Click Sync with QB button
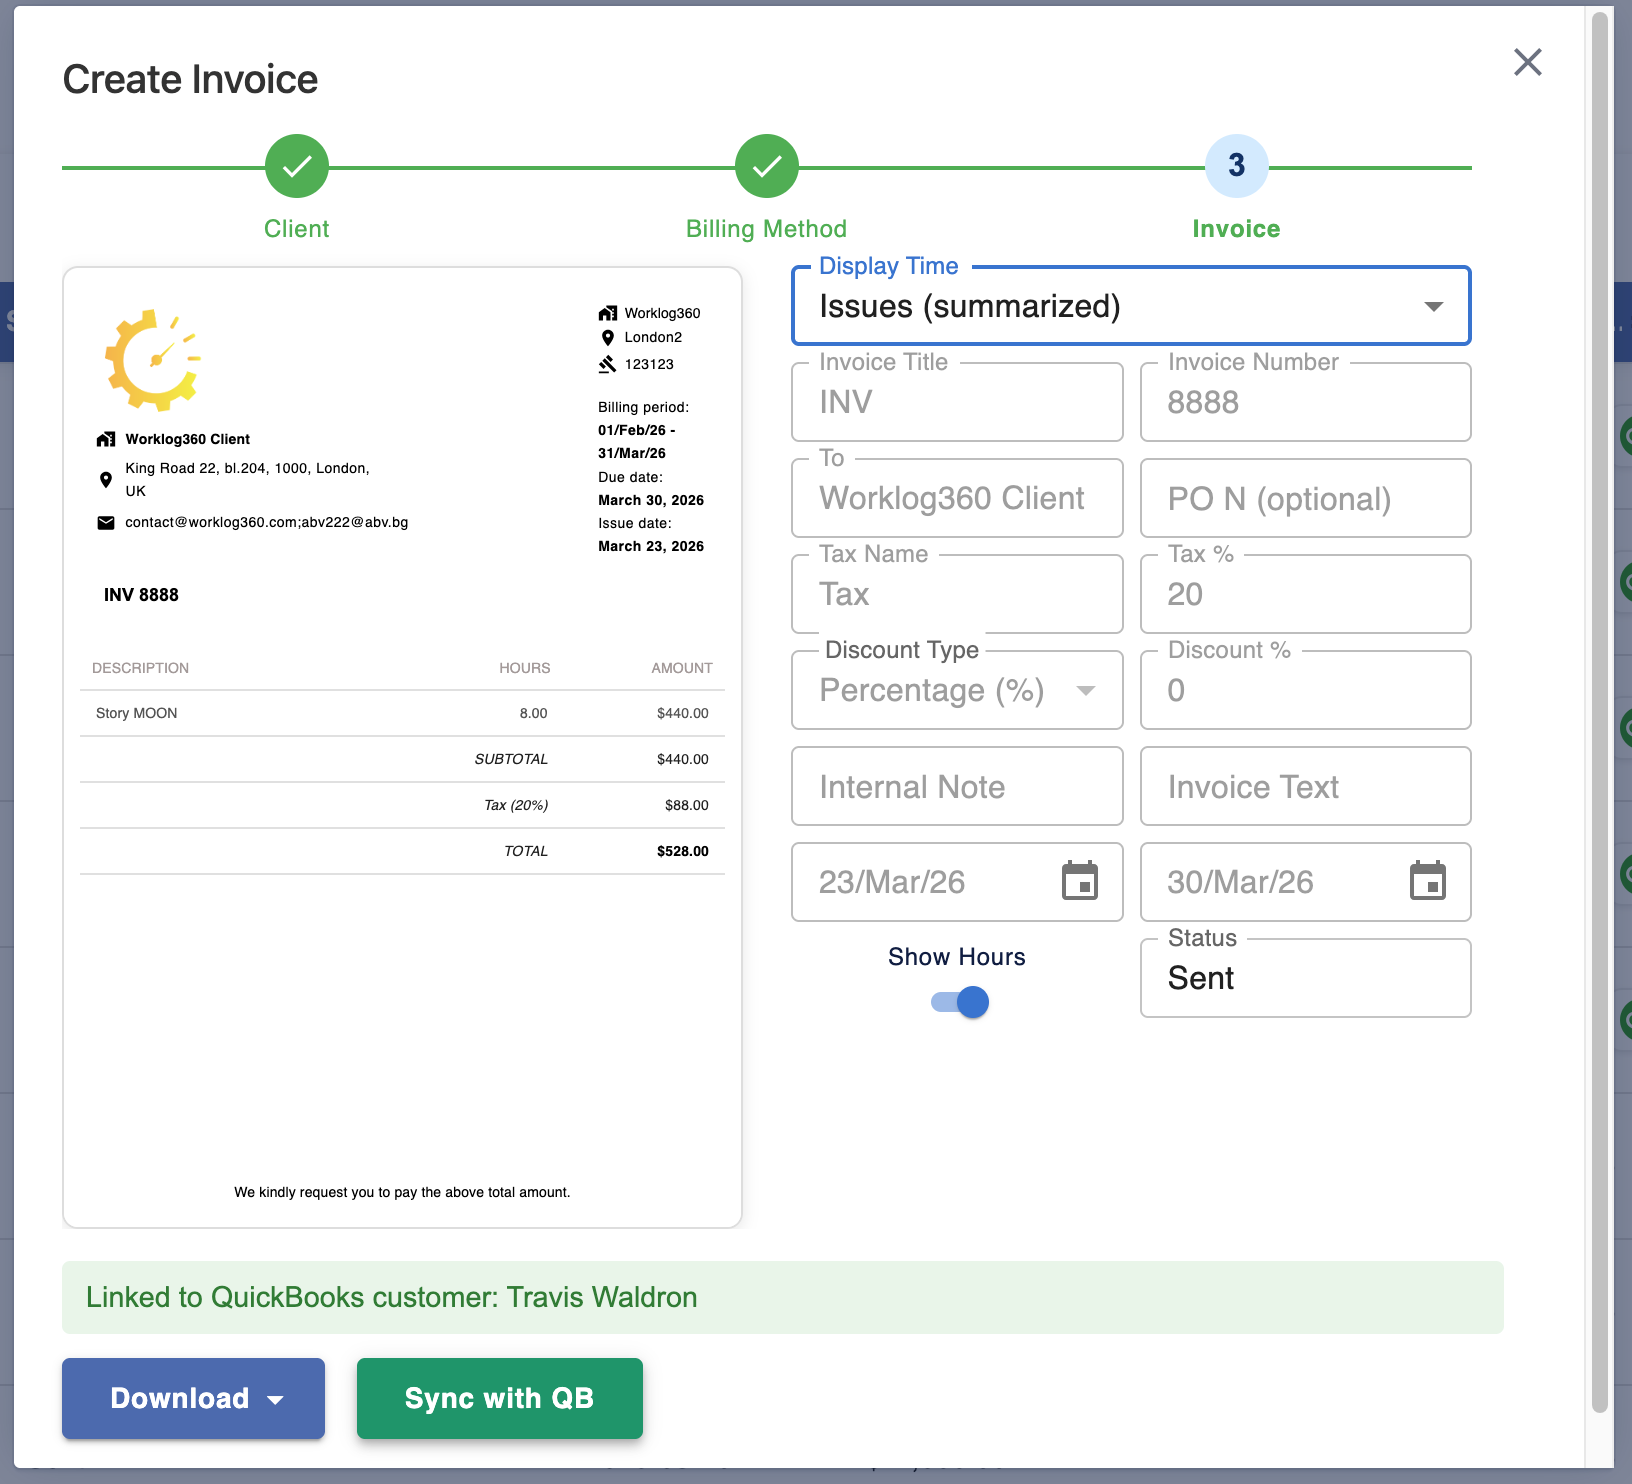1632x1484 pixels. 499,1398
